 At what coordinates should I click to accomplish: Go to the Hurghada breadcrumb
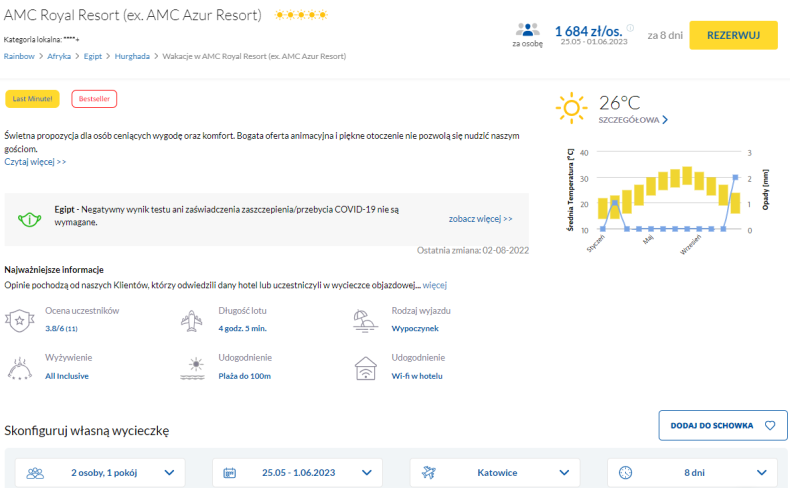[132, 56]
